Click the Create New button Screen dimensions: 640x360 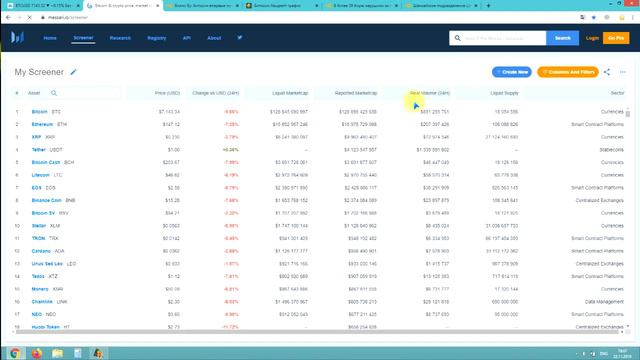coord(511,72)
